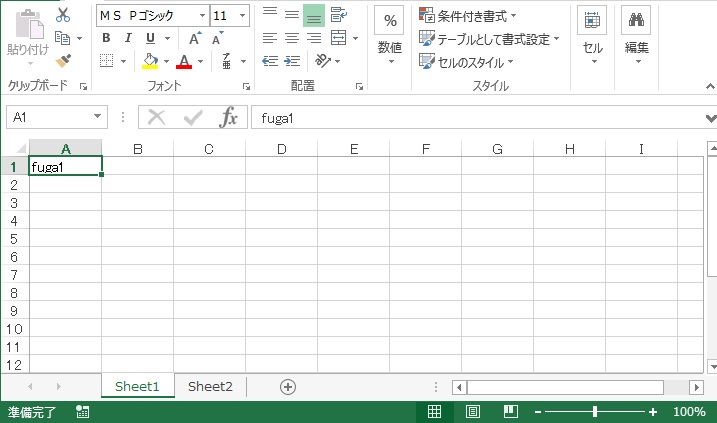Expand fill color dropdown arrow
Screen dimensions: 717x423
coord(166,61)
